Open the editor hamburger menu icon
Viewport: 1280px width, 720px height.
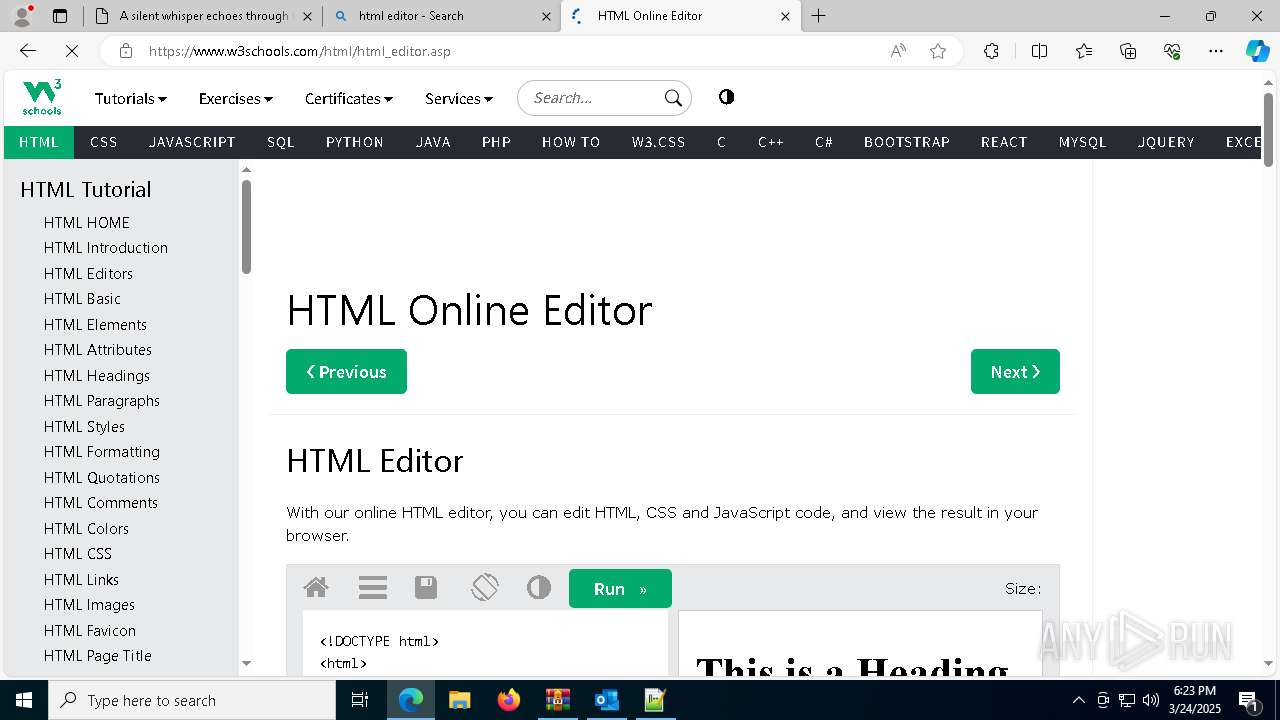[x=373, y=588]
